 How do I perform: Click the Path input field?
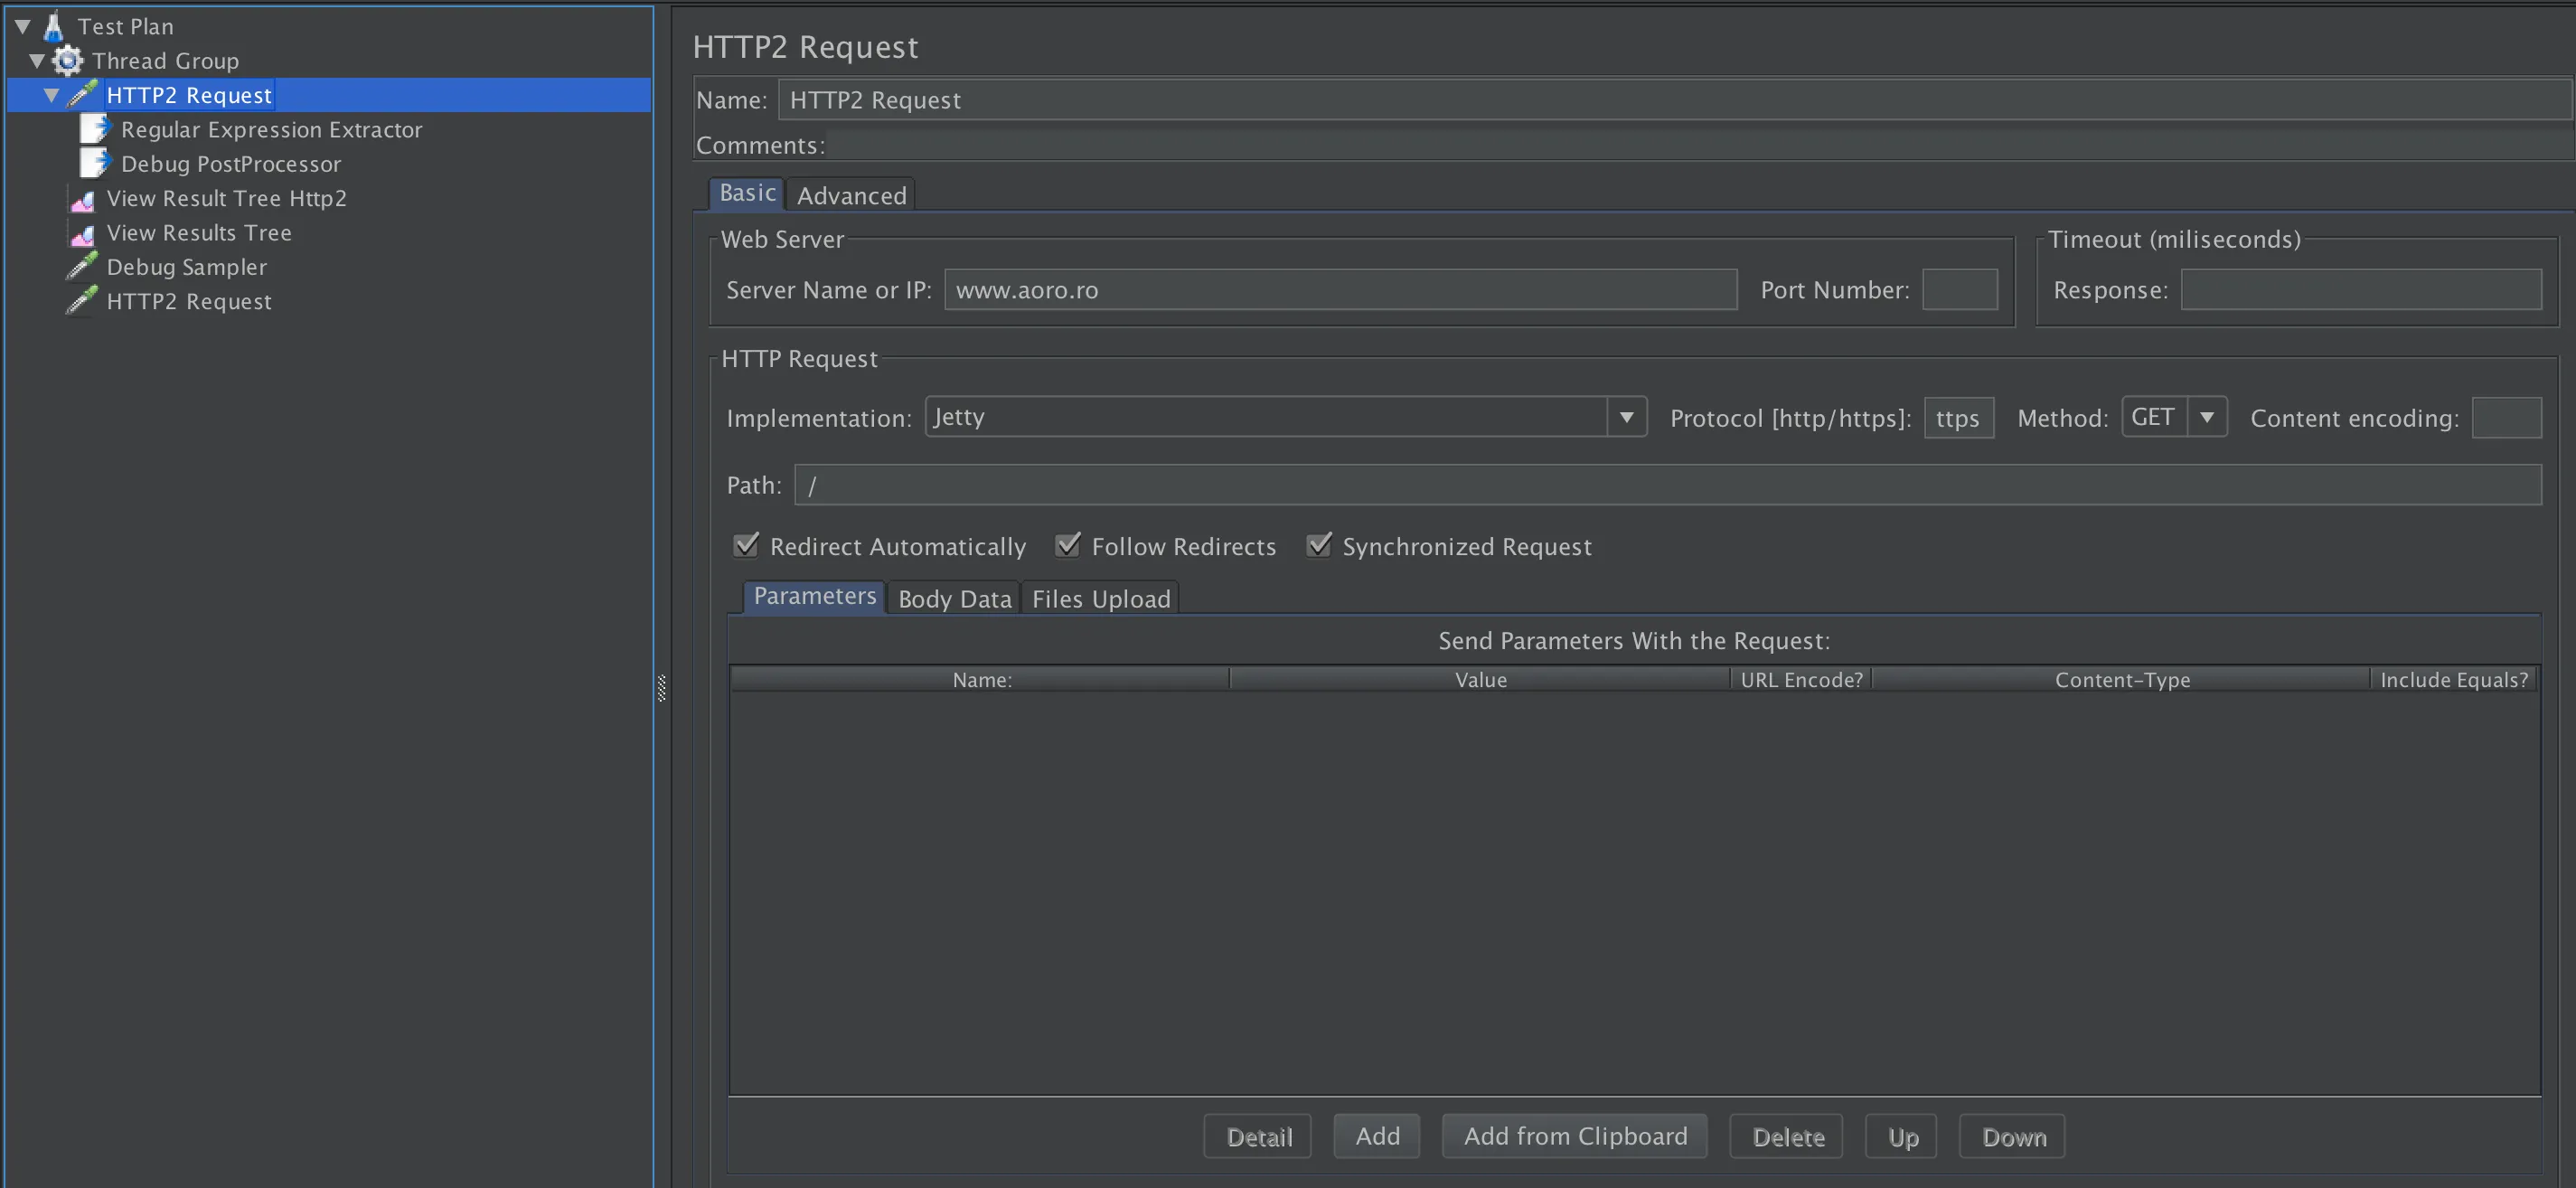click(1668, 485)
